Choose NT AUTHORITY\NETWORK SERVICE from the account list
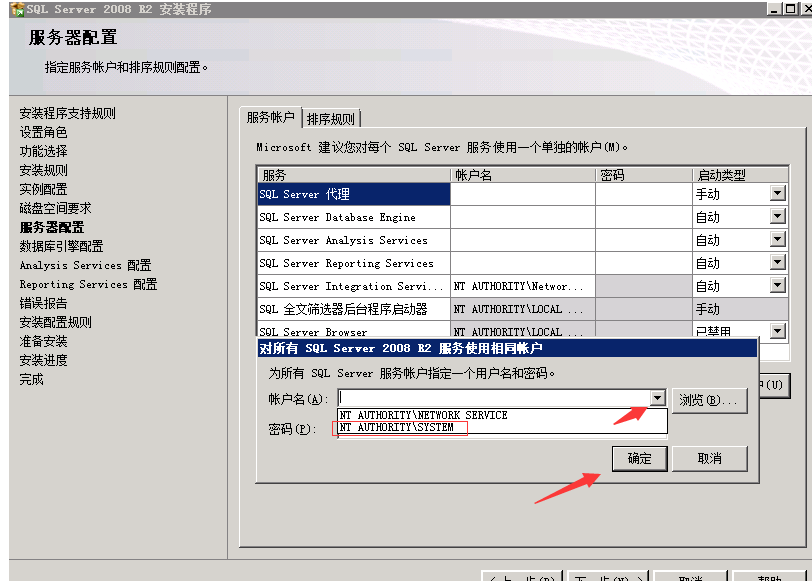Viewport: 812px width, 581px height. coord(423,415)
